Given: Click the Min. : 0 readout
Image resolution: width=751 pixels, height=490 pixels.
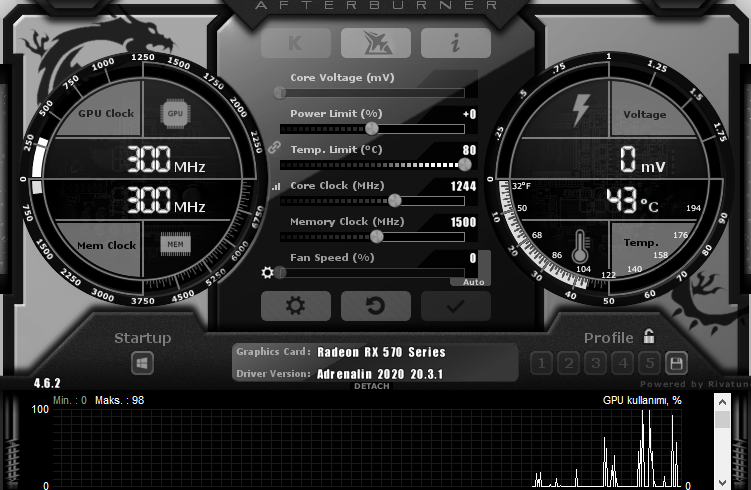Looking at the screenshot, I should [70, 400].
